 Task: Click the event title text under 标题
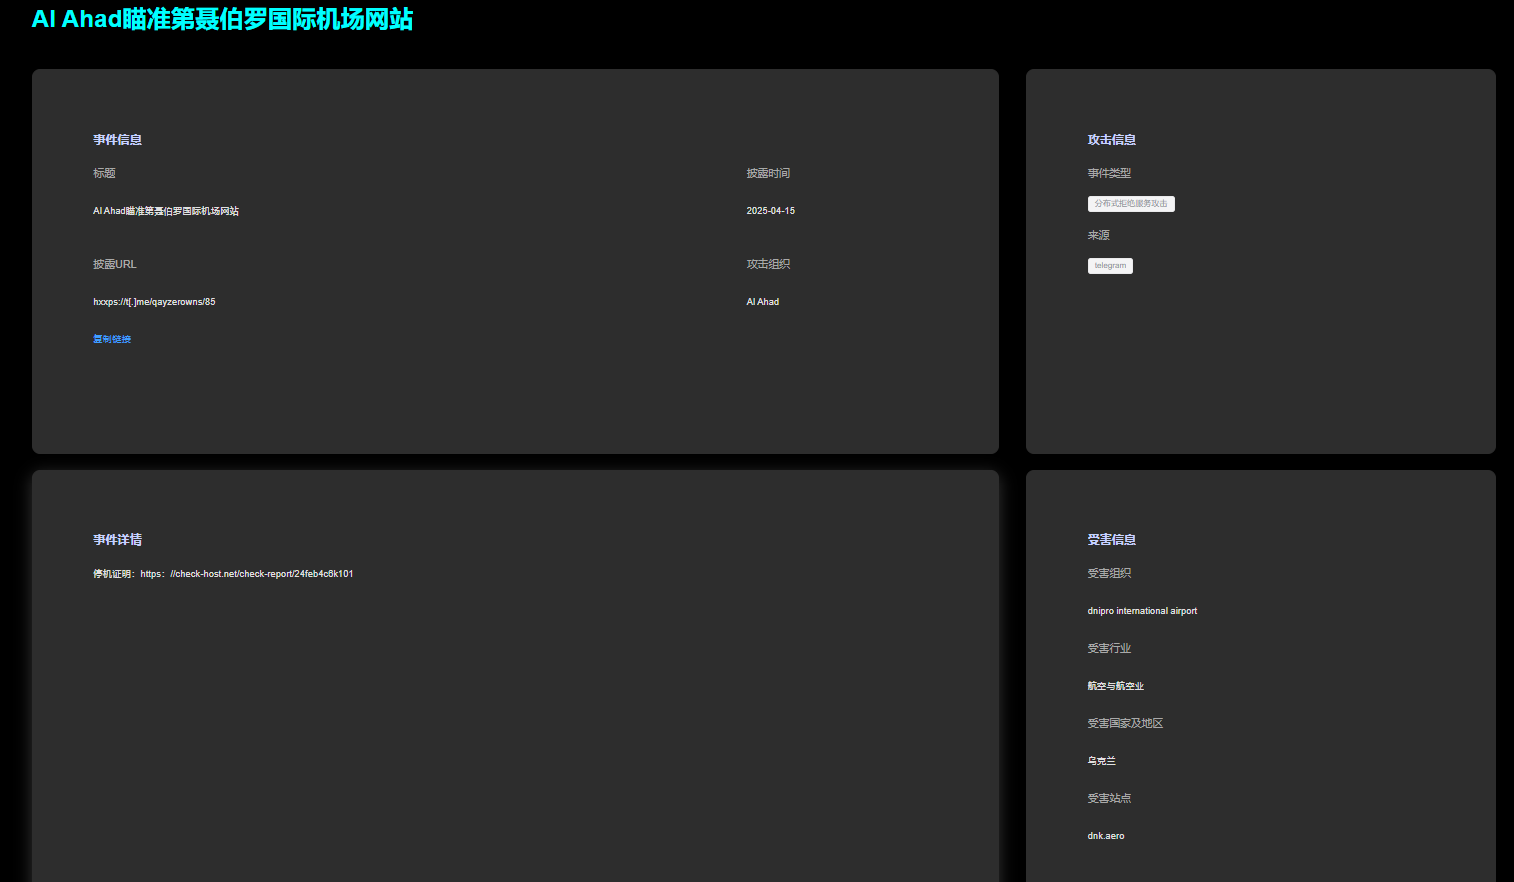[x=166, y=211]
